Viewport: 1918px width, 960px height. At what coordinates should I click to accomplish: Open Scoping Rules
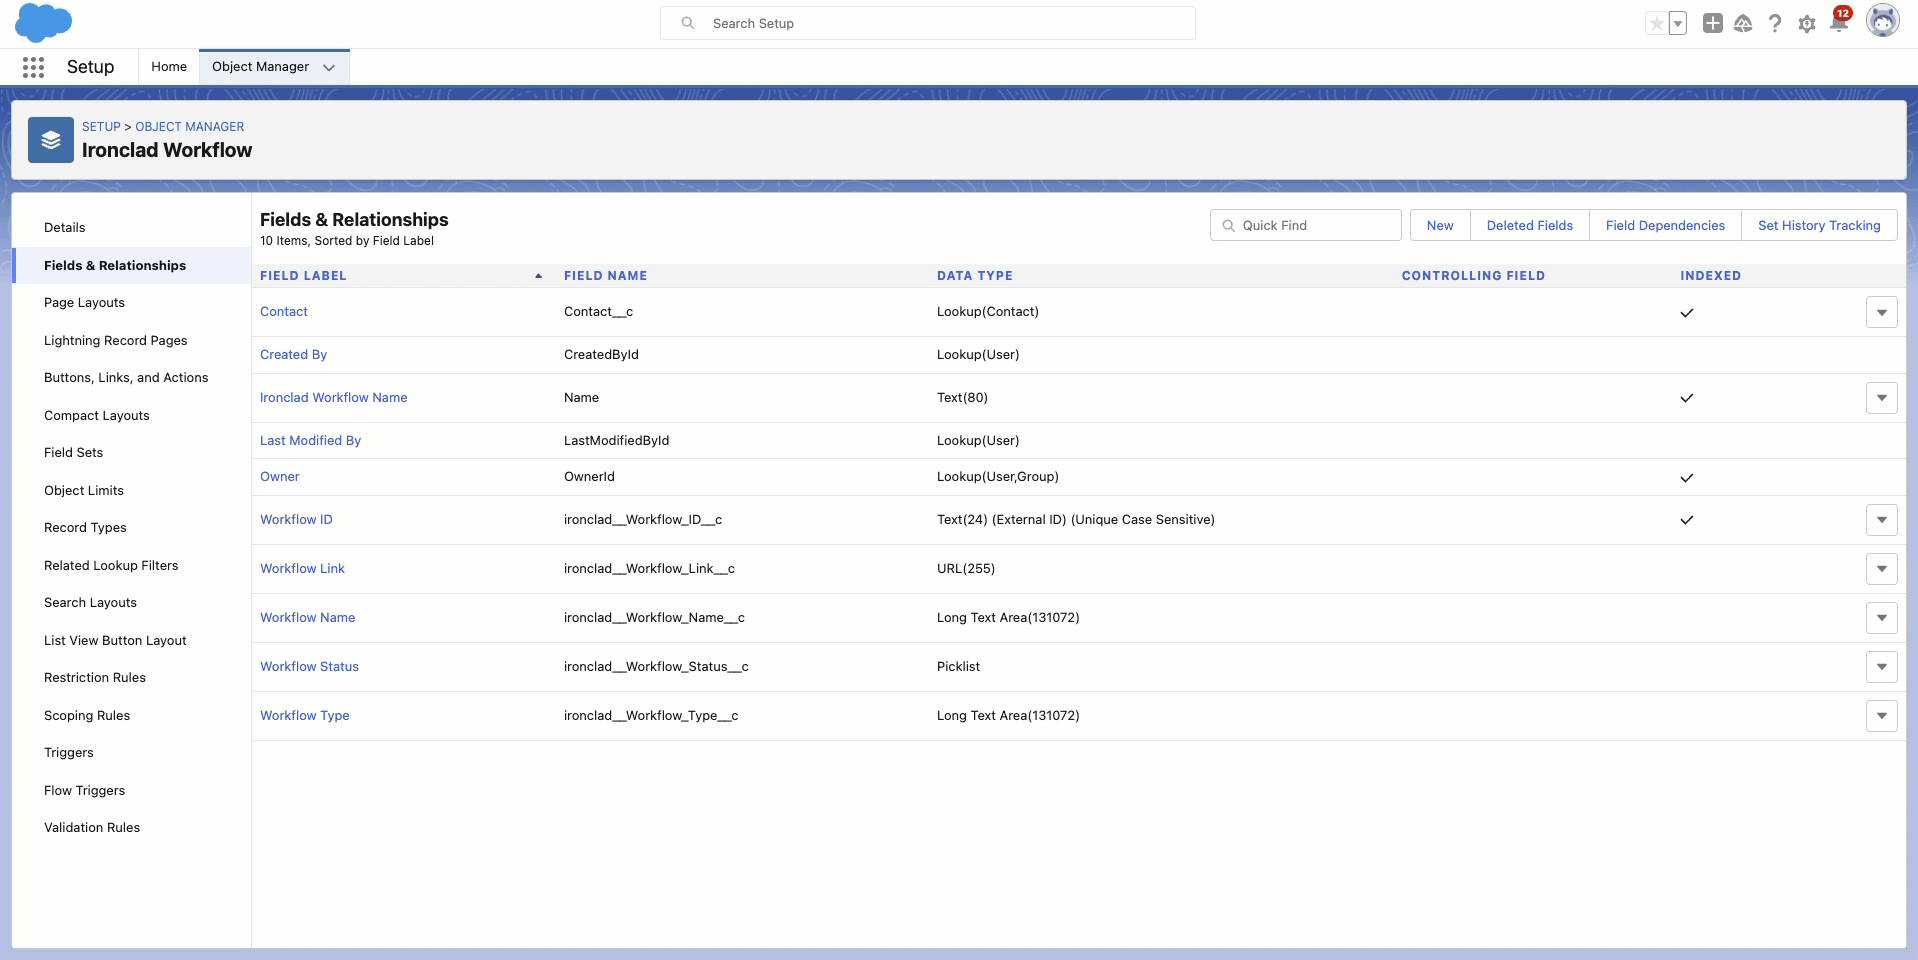[x=87, y=716]
